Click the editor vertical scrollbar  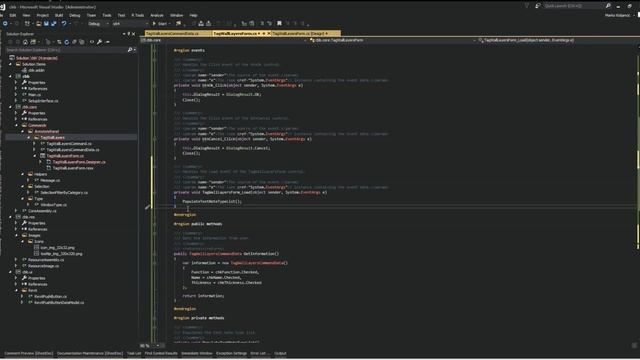pos(638,192)
